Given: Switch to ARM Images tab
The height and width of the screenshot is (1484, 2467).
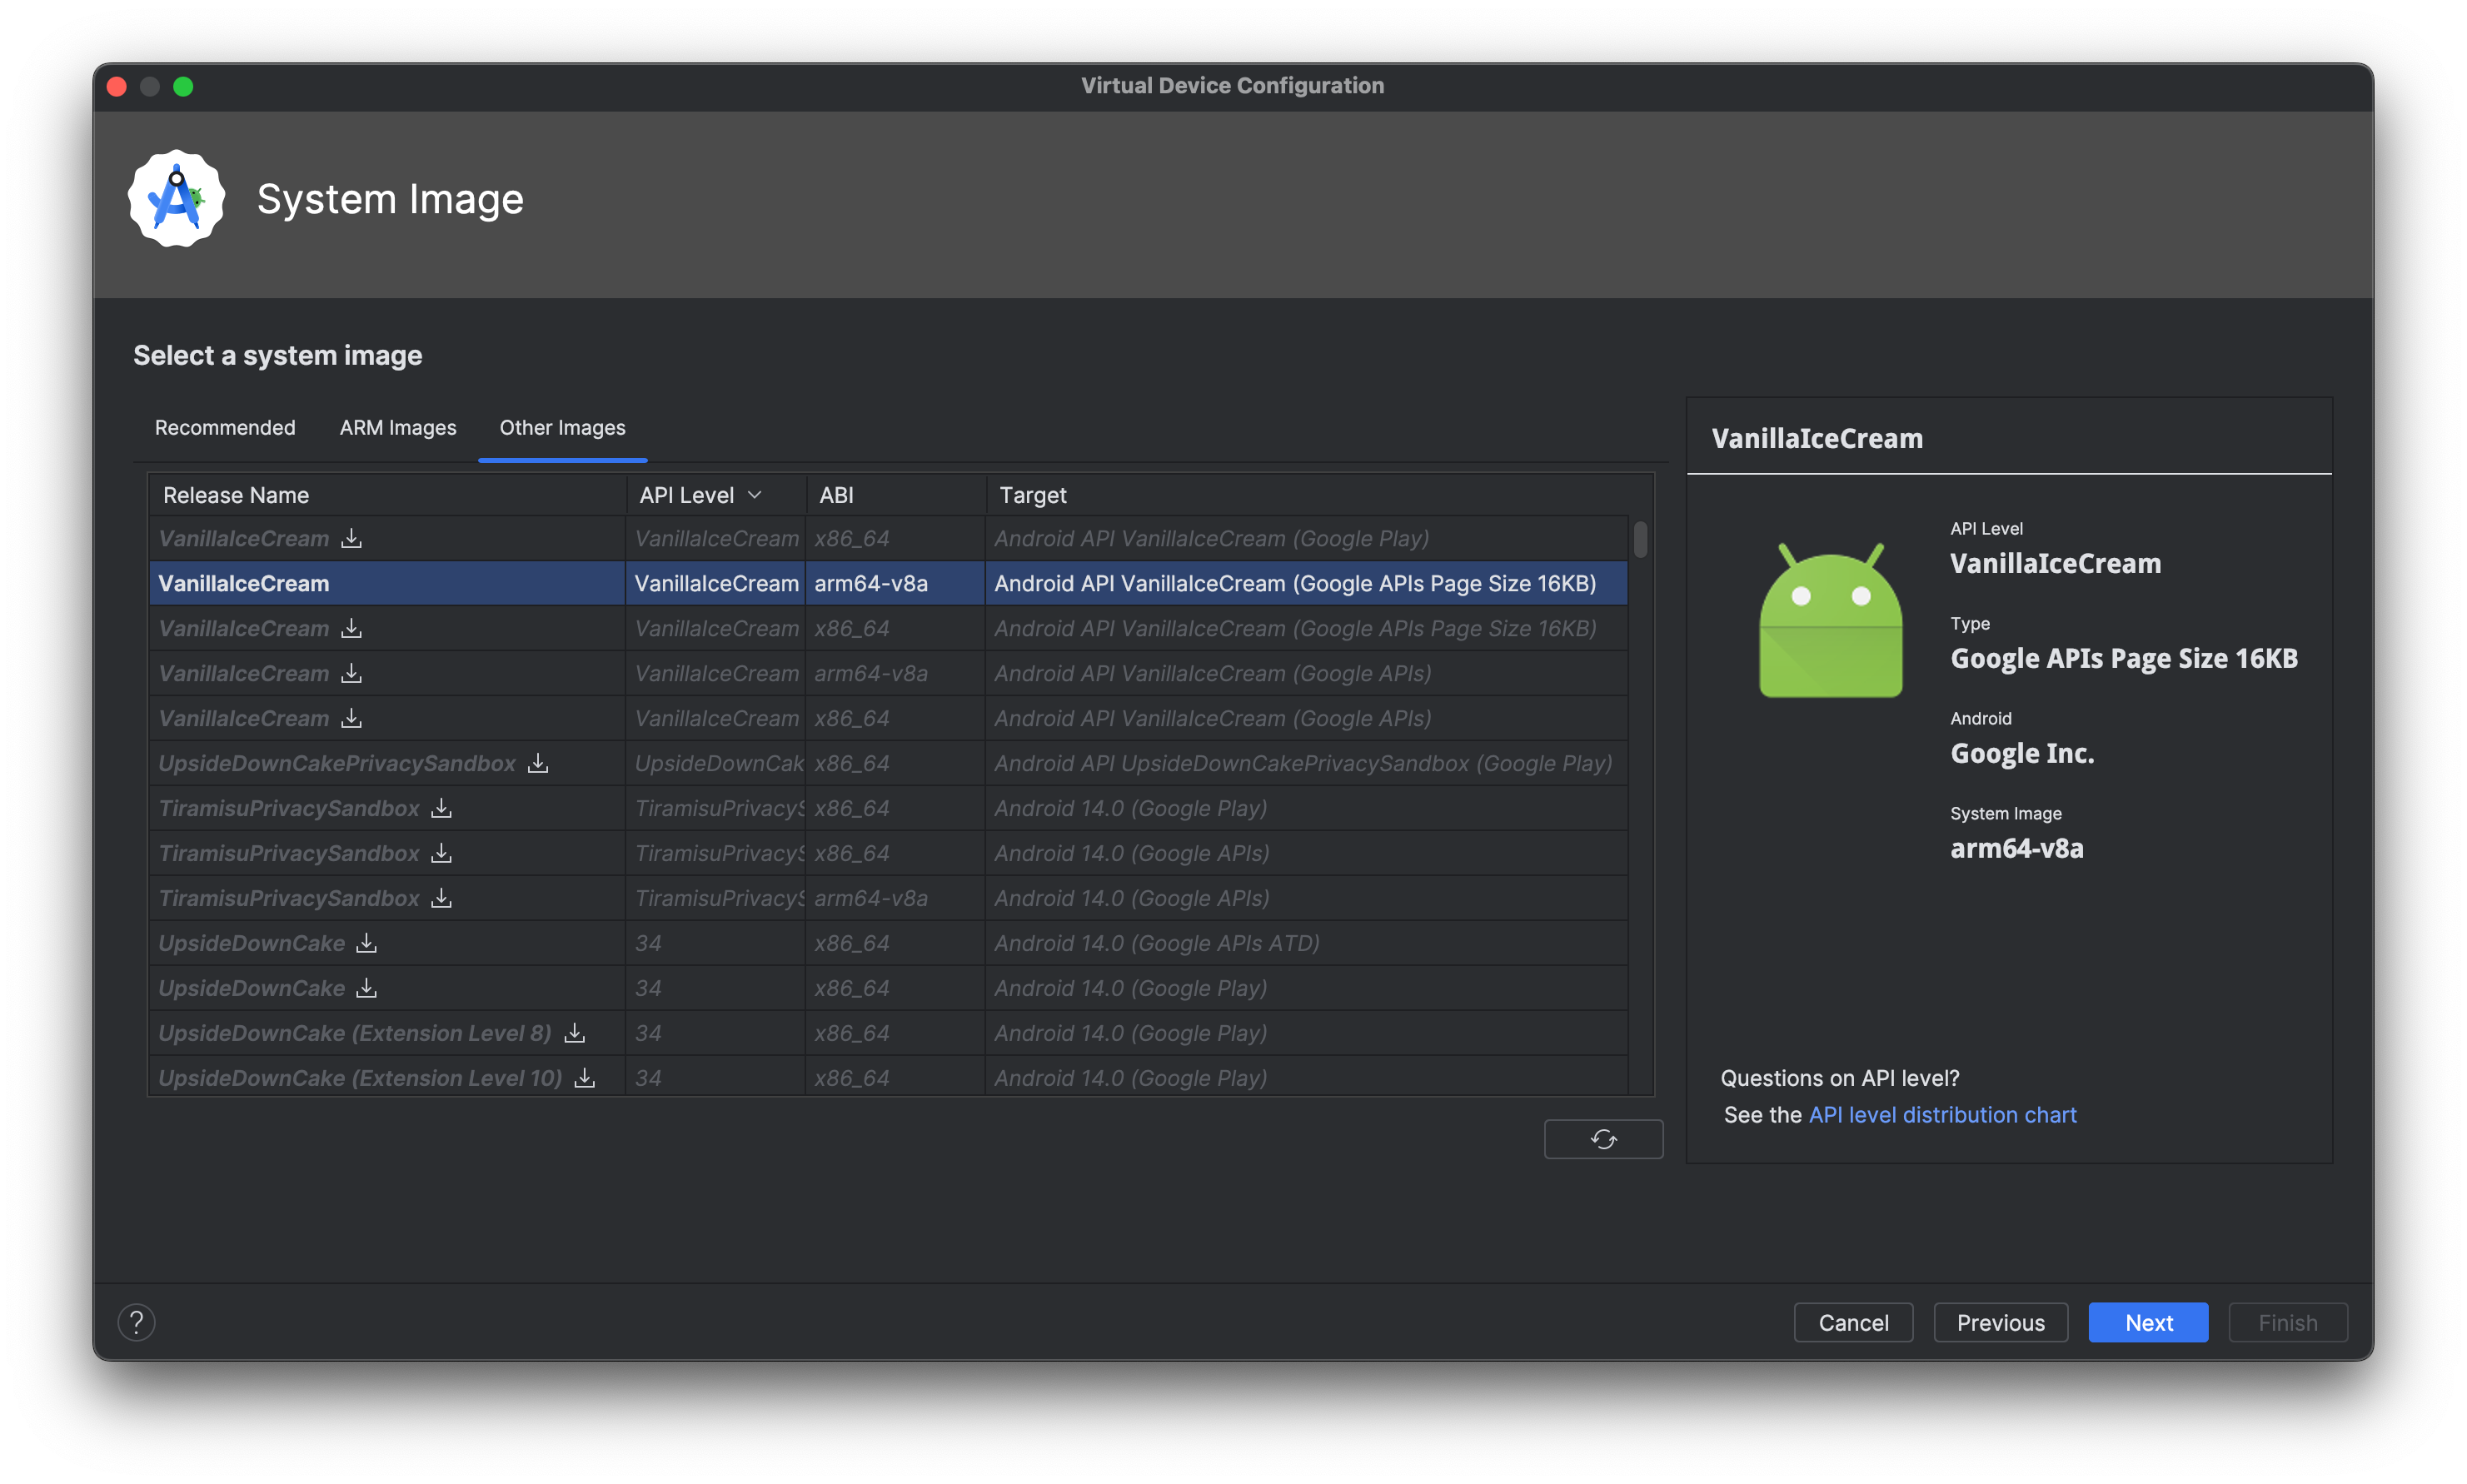Looking at the screenshot, I should click(396, 426).
